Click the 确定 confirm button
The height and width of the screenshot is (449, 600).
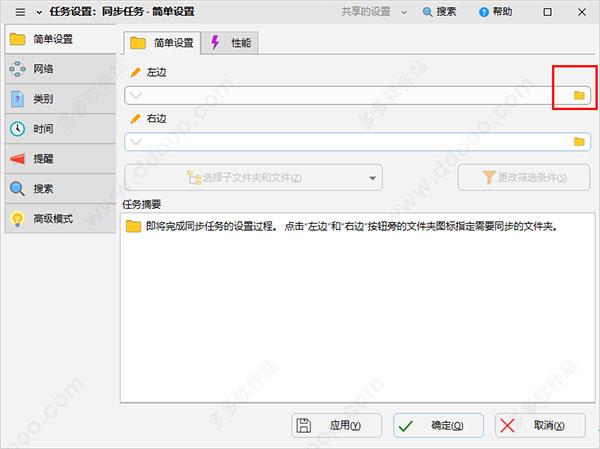438,425
